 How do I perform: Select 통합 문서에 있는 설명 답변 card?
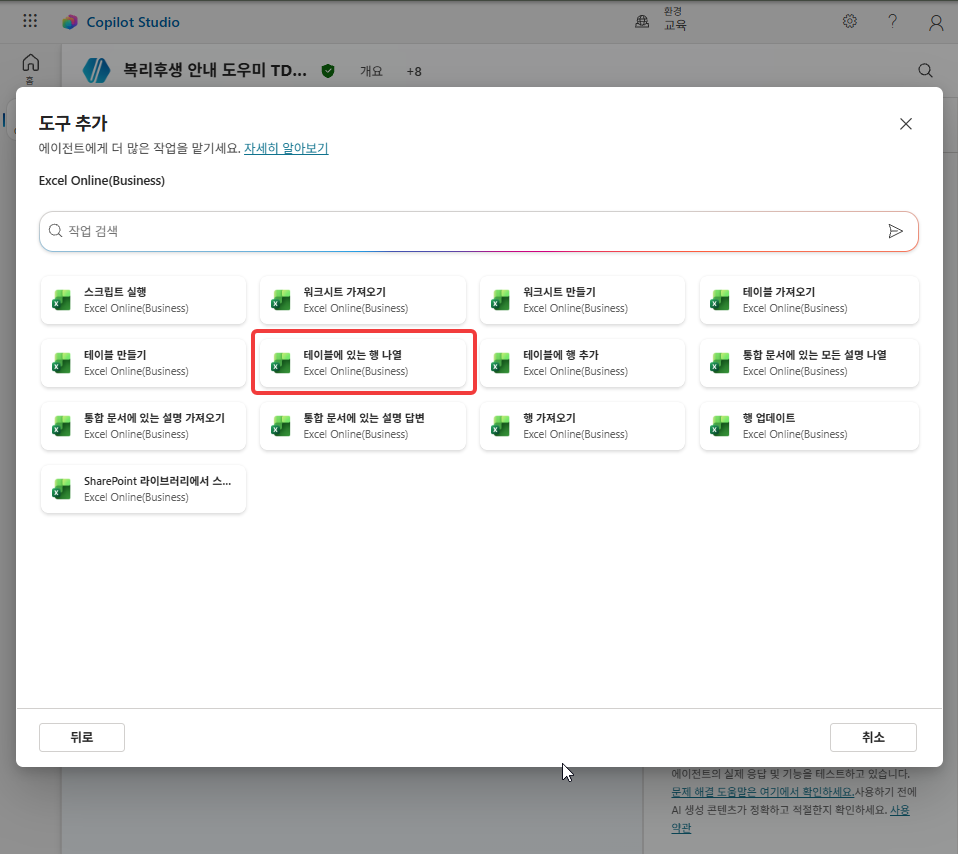click(363, 426)
